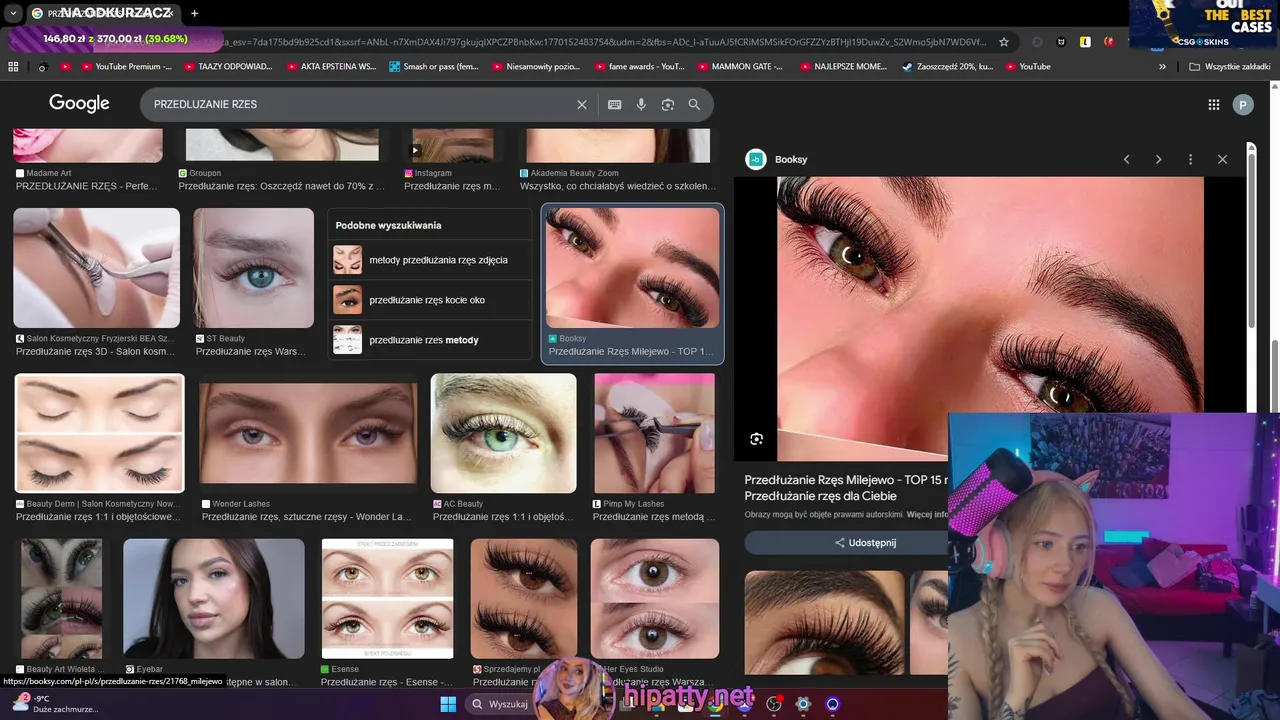Open the Windows Start menu

click(448, 704)
